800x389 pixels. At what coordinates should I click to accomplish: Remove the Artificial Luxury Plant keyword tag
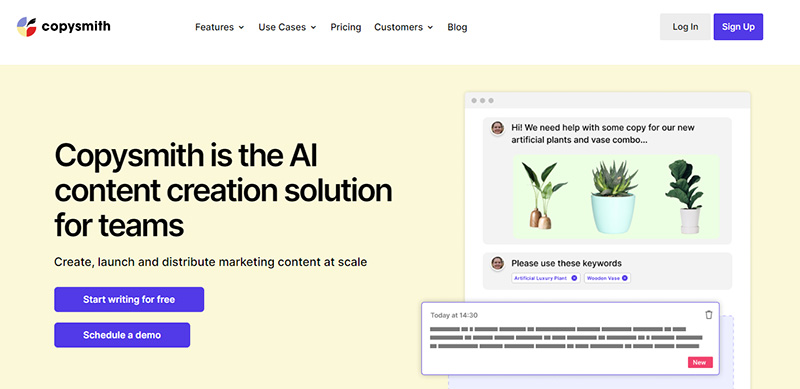pyautogui.click(x=574, y=278)
